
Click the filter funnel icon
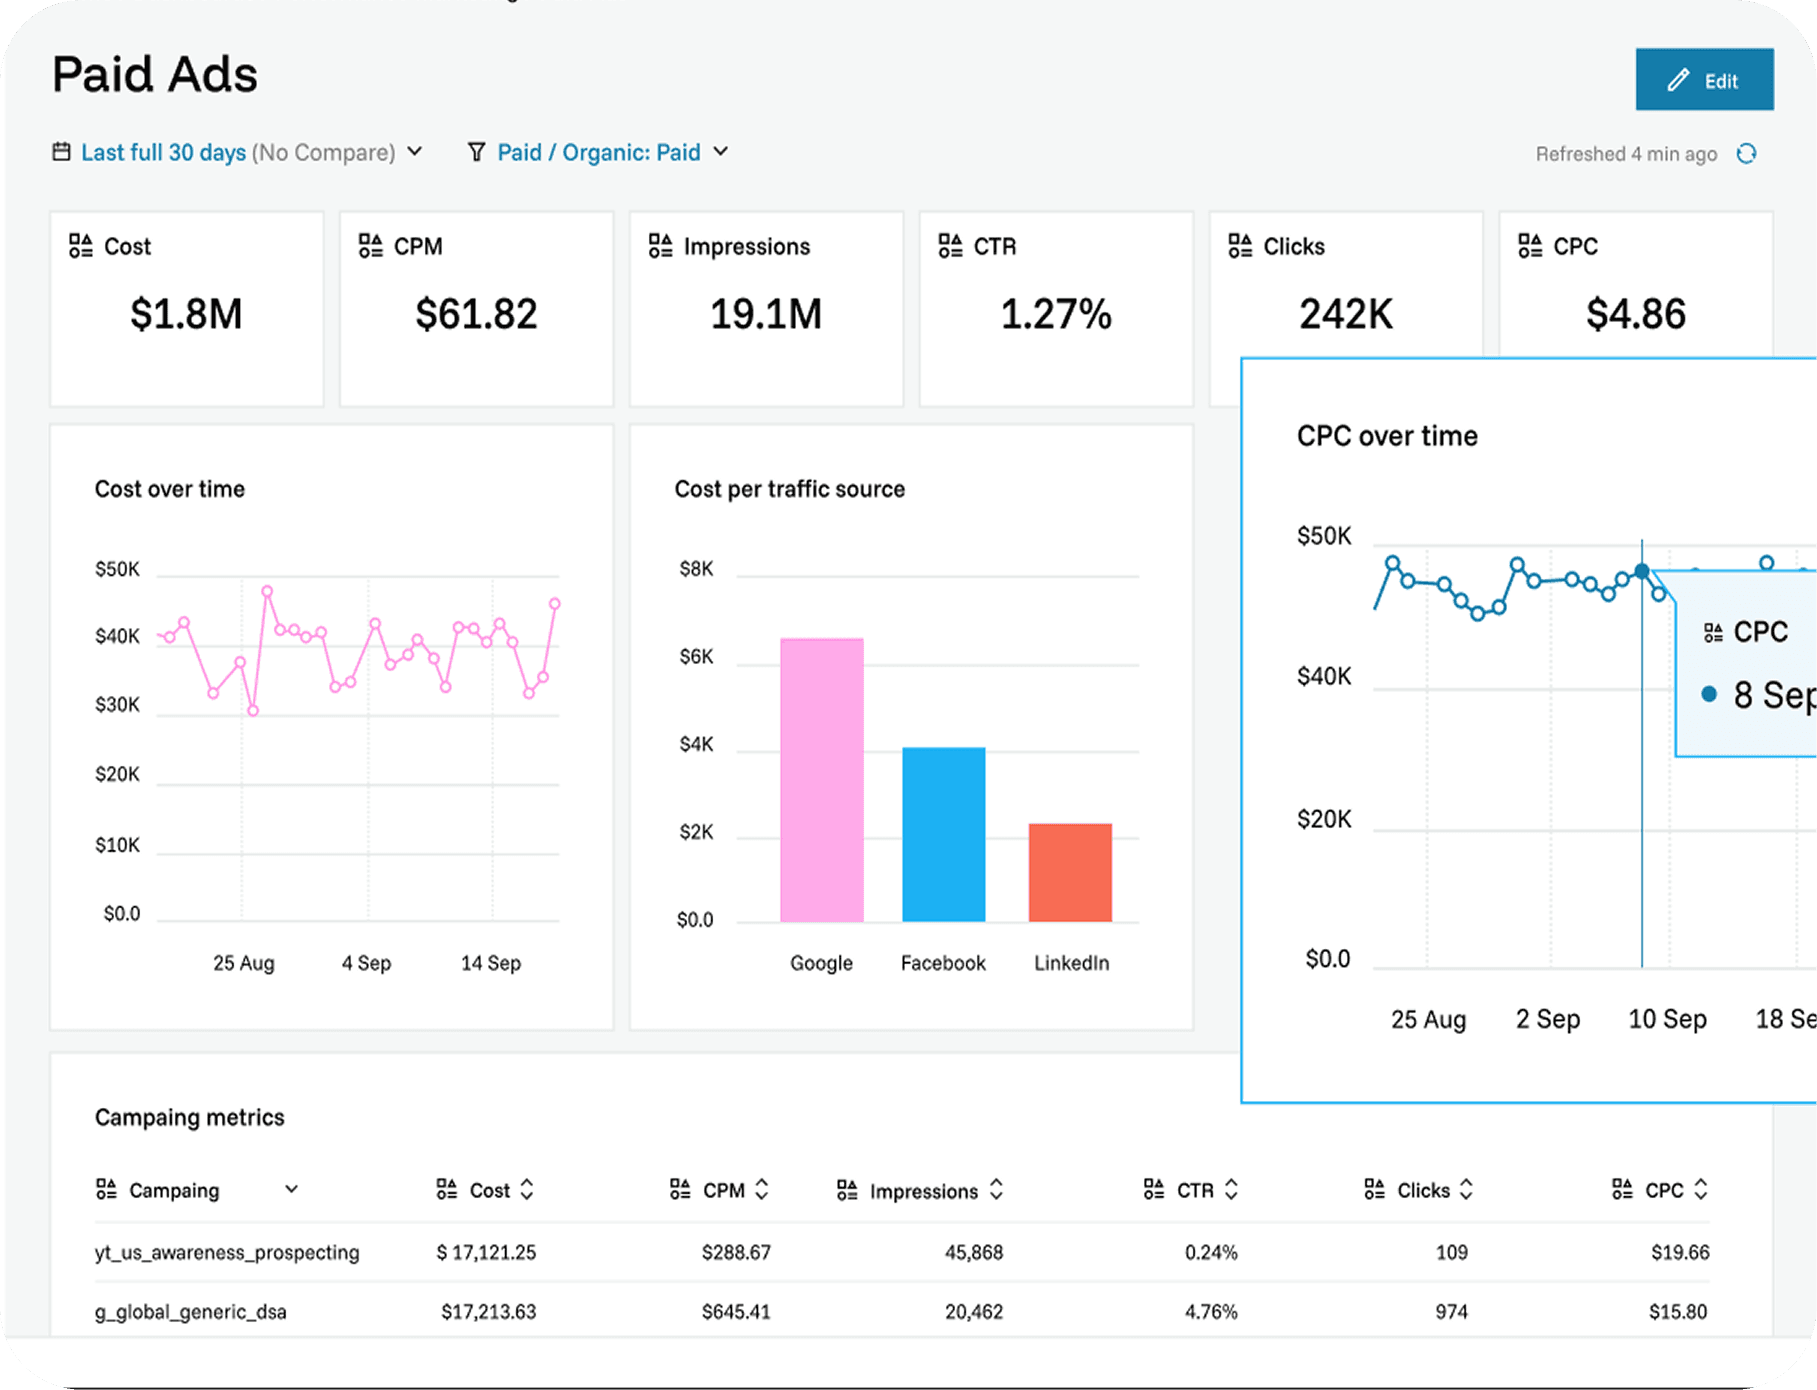click(477, 152)
